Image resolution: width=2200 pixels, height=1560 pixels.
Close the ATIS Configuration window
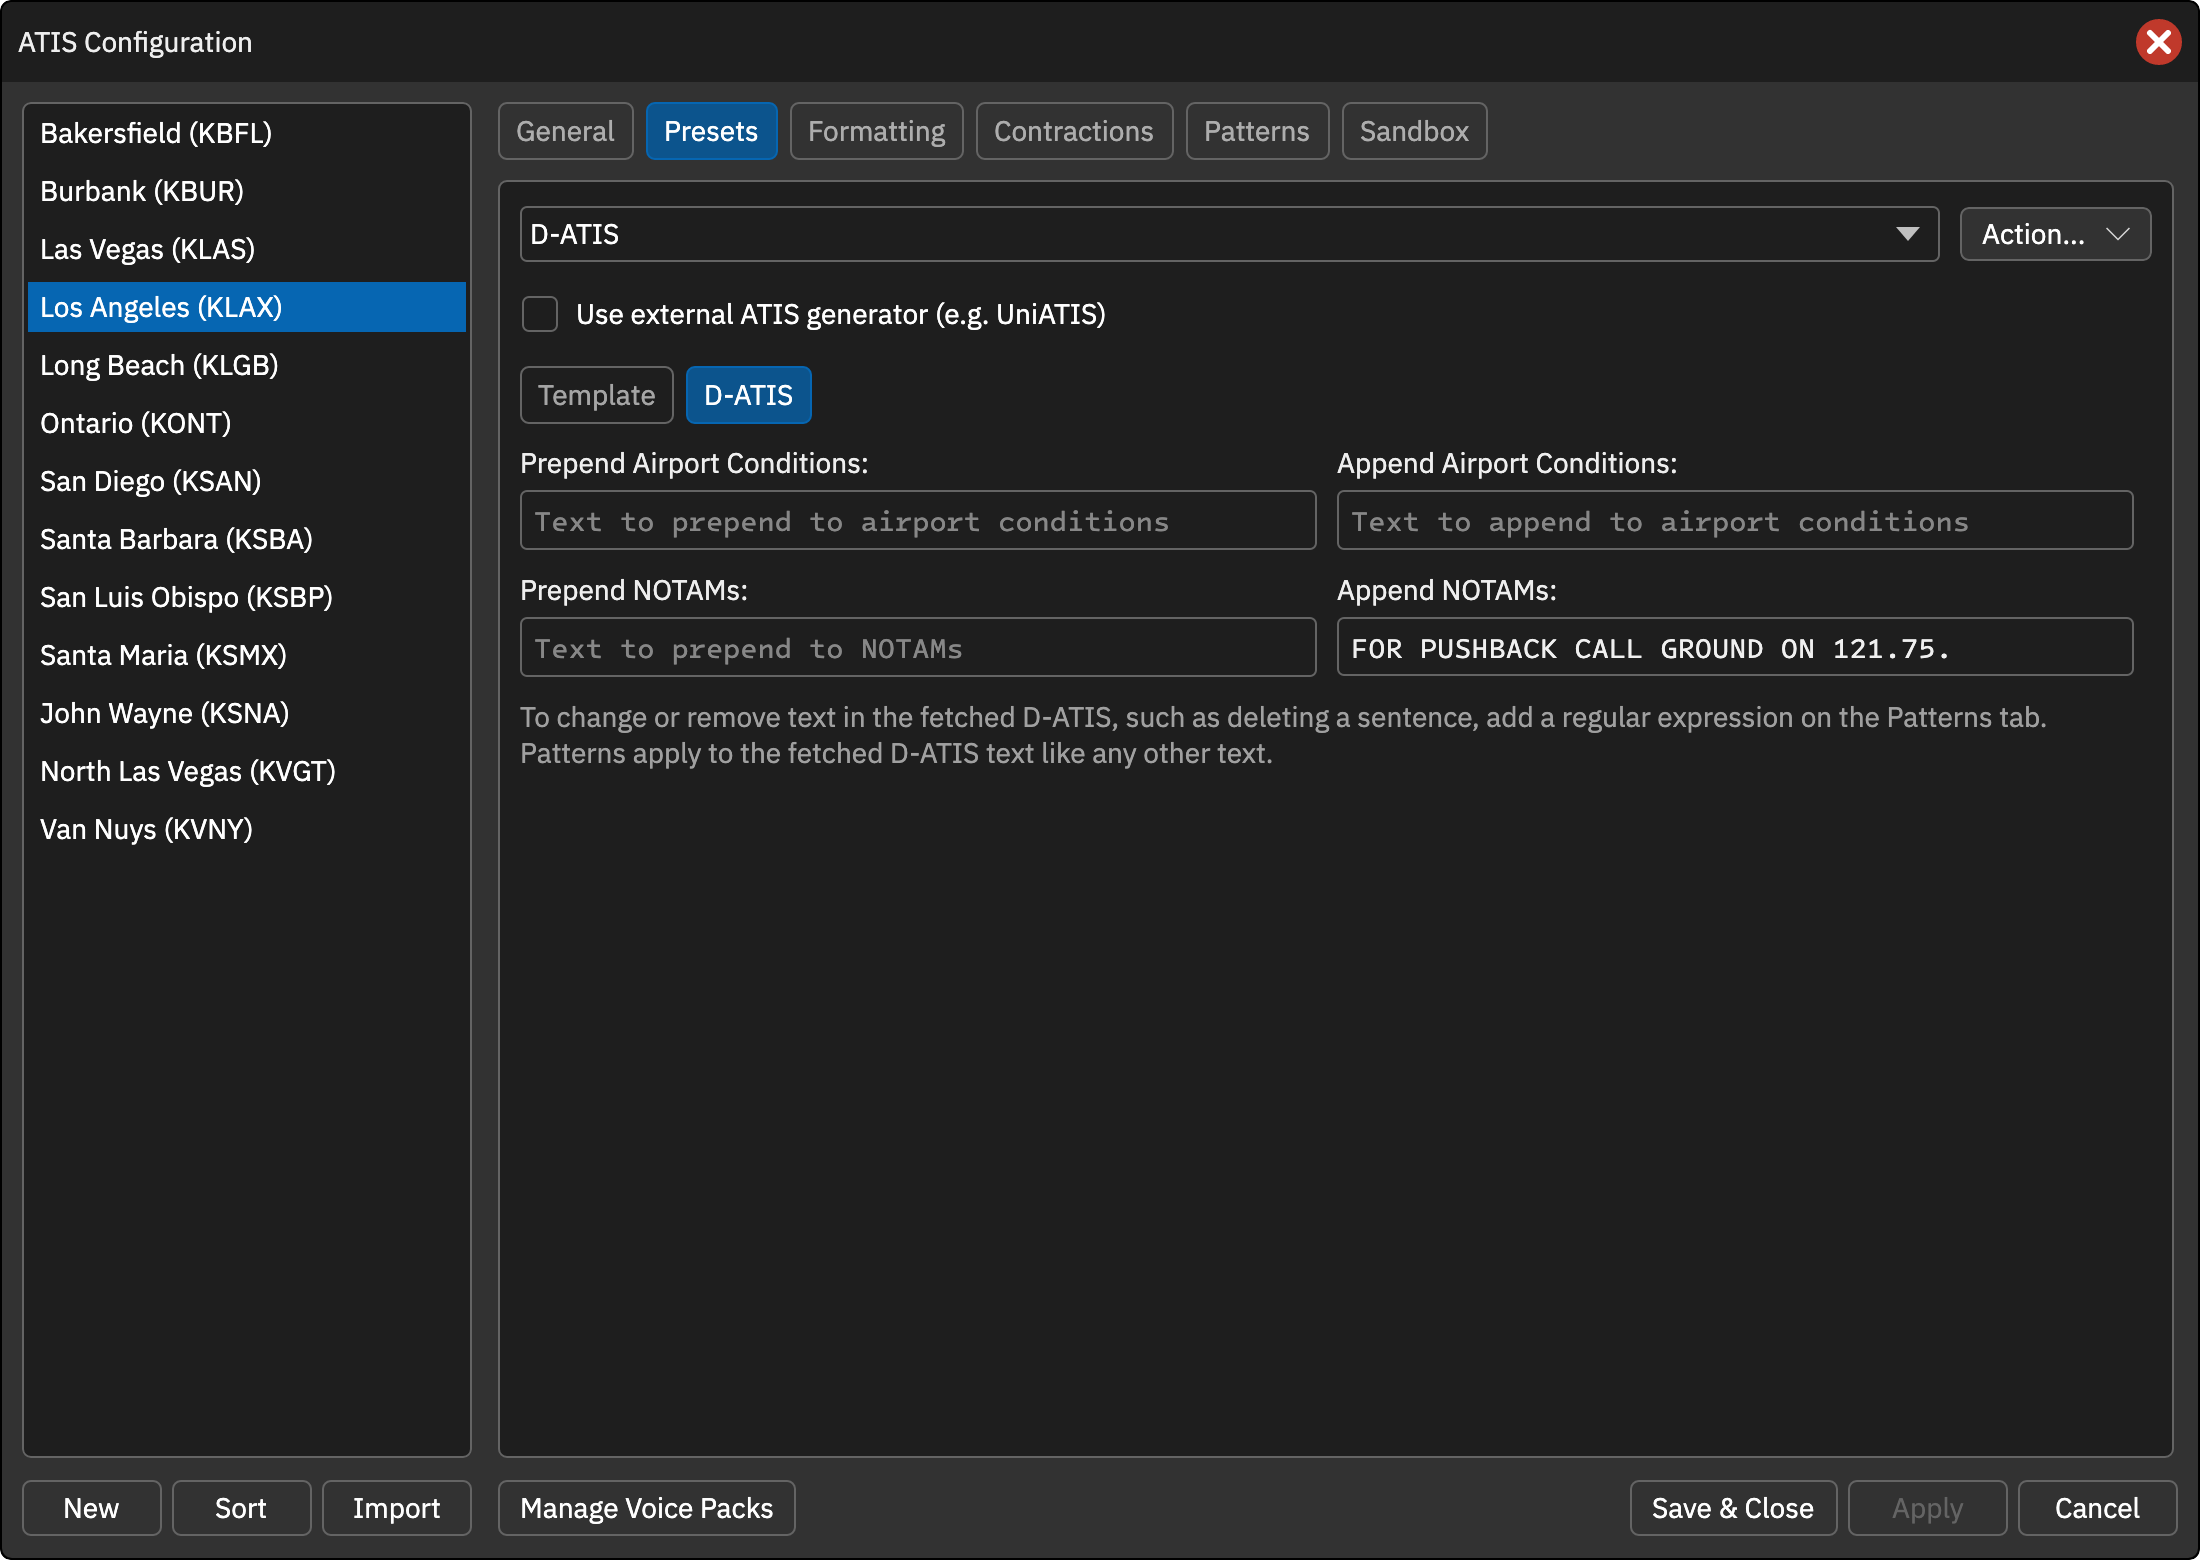point(2158,42)
